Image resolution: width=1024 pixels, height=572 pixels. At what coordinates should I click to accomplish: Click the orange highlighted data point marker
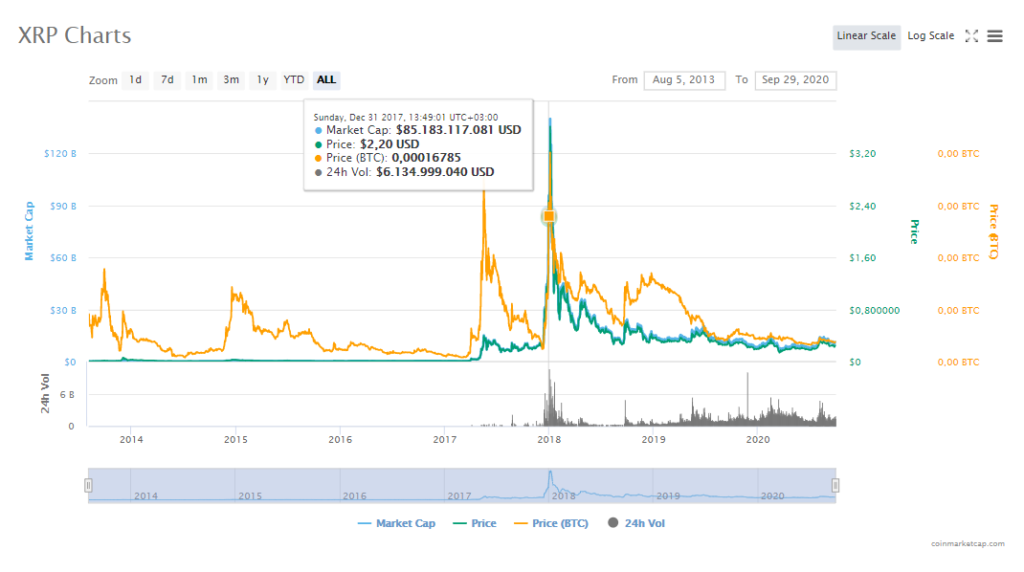click(549, 216)
